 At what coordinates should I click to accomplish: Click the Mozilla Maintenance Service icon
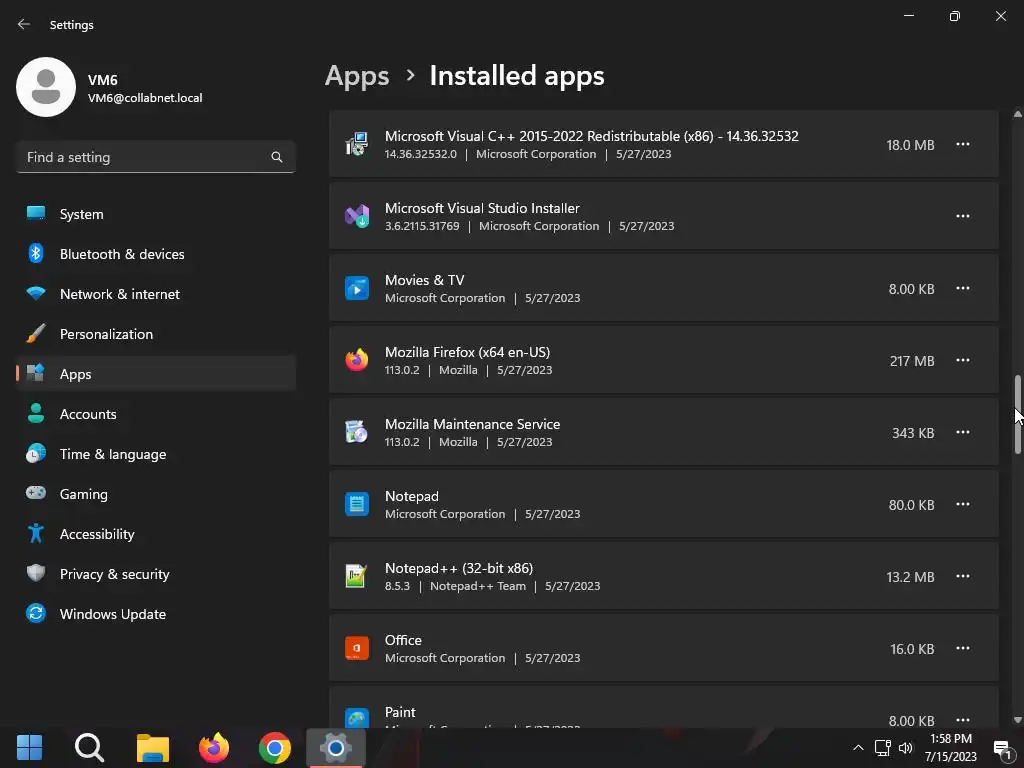pyautogui.click(x=357, y=432)
